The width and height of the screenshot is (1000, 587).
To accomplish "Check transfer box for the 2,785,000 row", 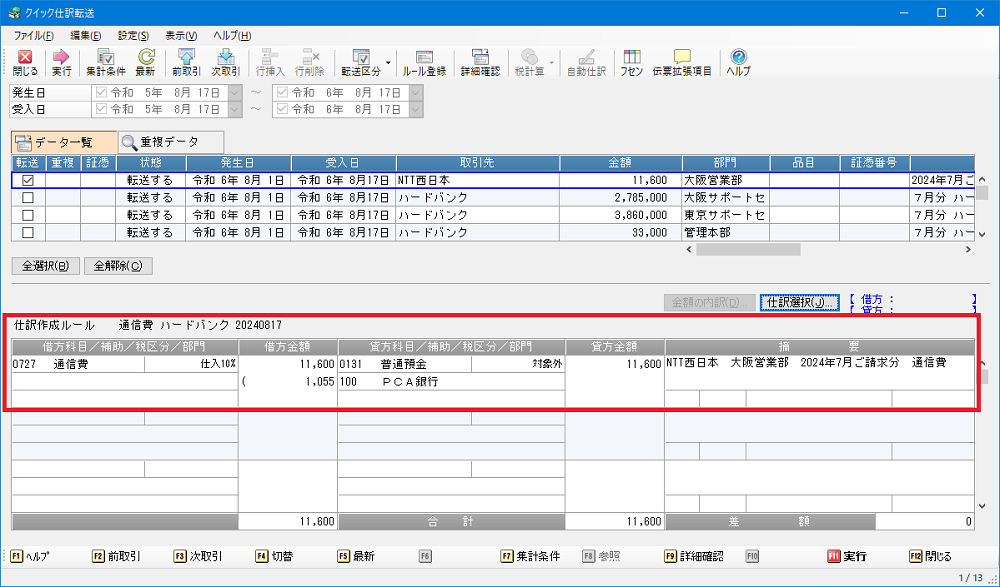I will click(x=28, y=198).
